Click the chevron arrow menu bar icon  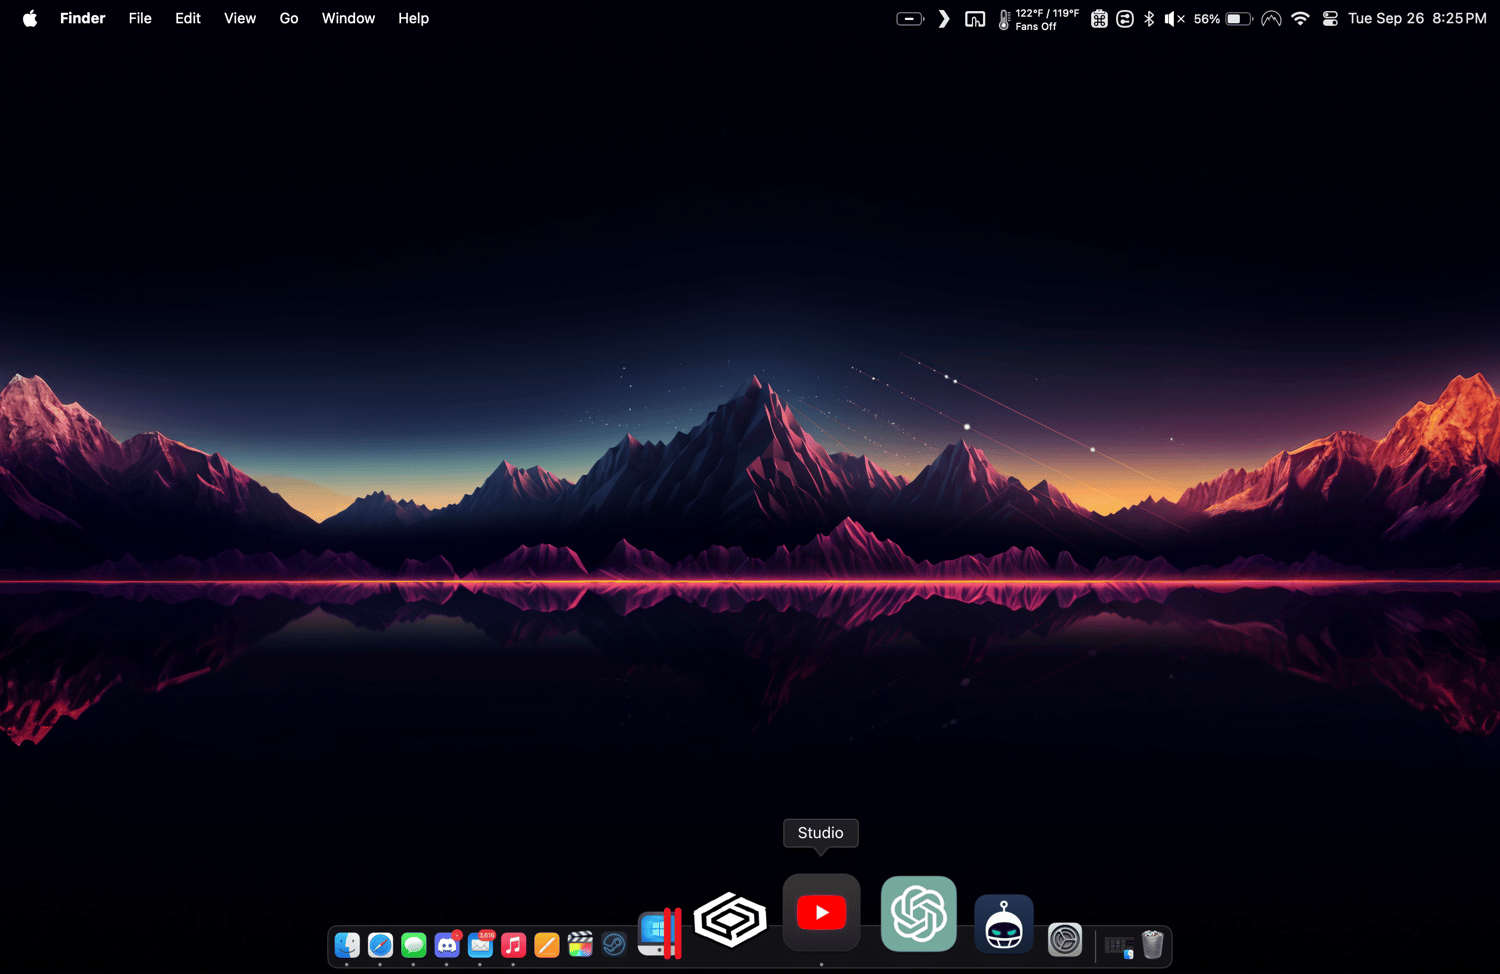[943, 18]
